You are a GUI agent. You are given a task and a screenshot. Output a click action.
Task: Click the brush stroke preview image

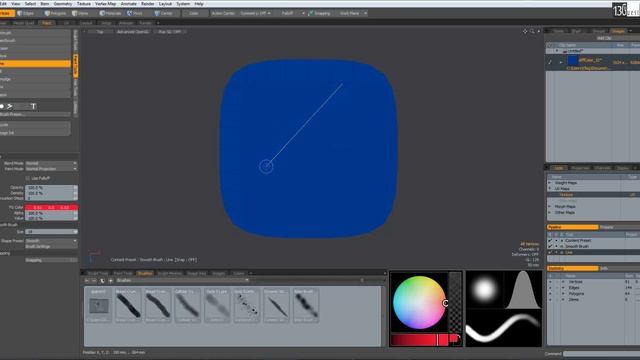504,328
